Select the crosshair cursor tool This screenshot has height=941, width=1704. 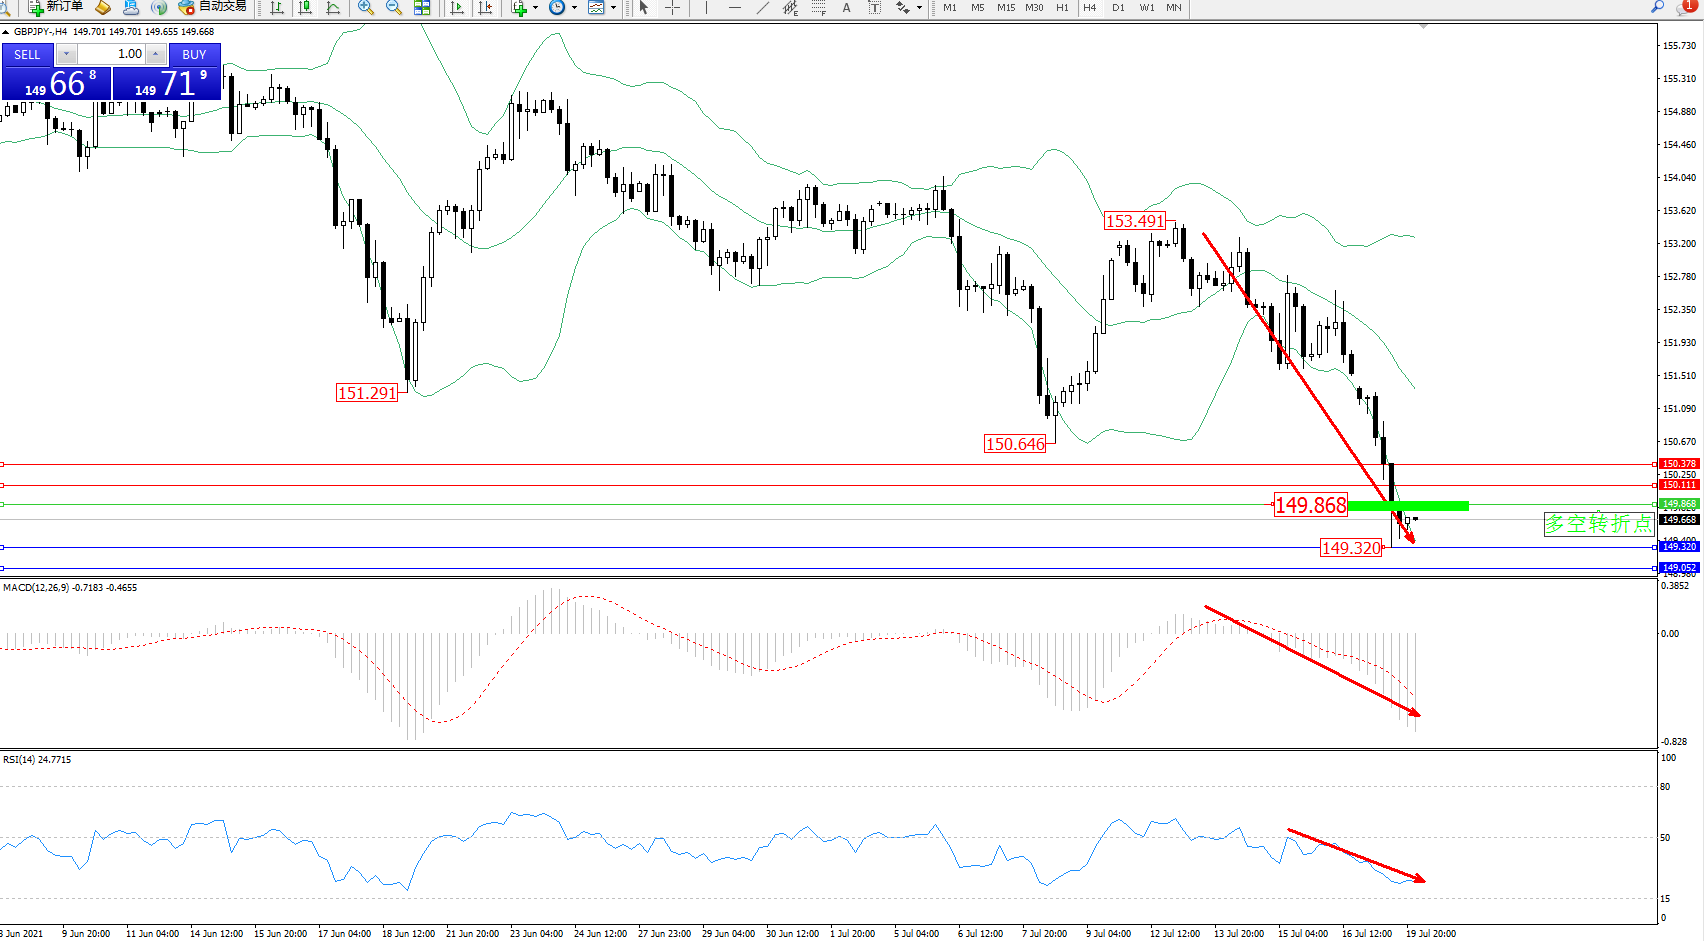(673, 7)
